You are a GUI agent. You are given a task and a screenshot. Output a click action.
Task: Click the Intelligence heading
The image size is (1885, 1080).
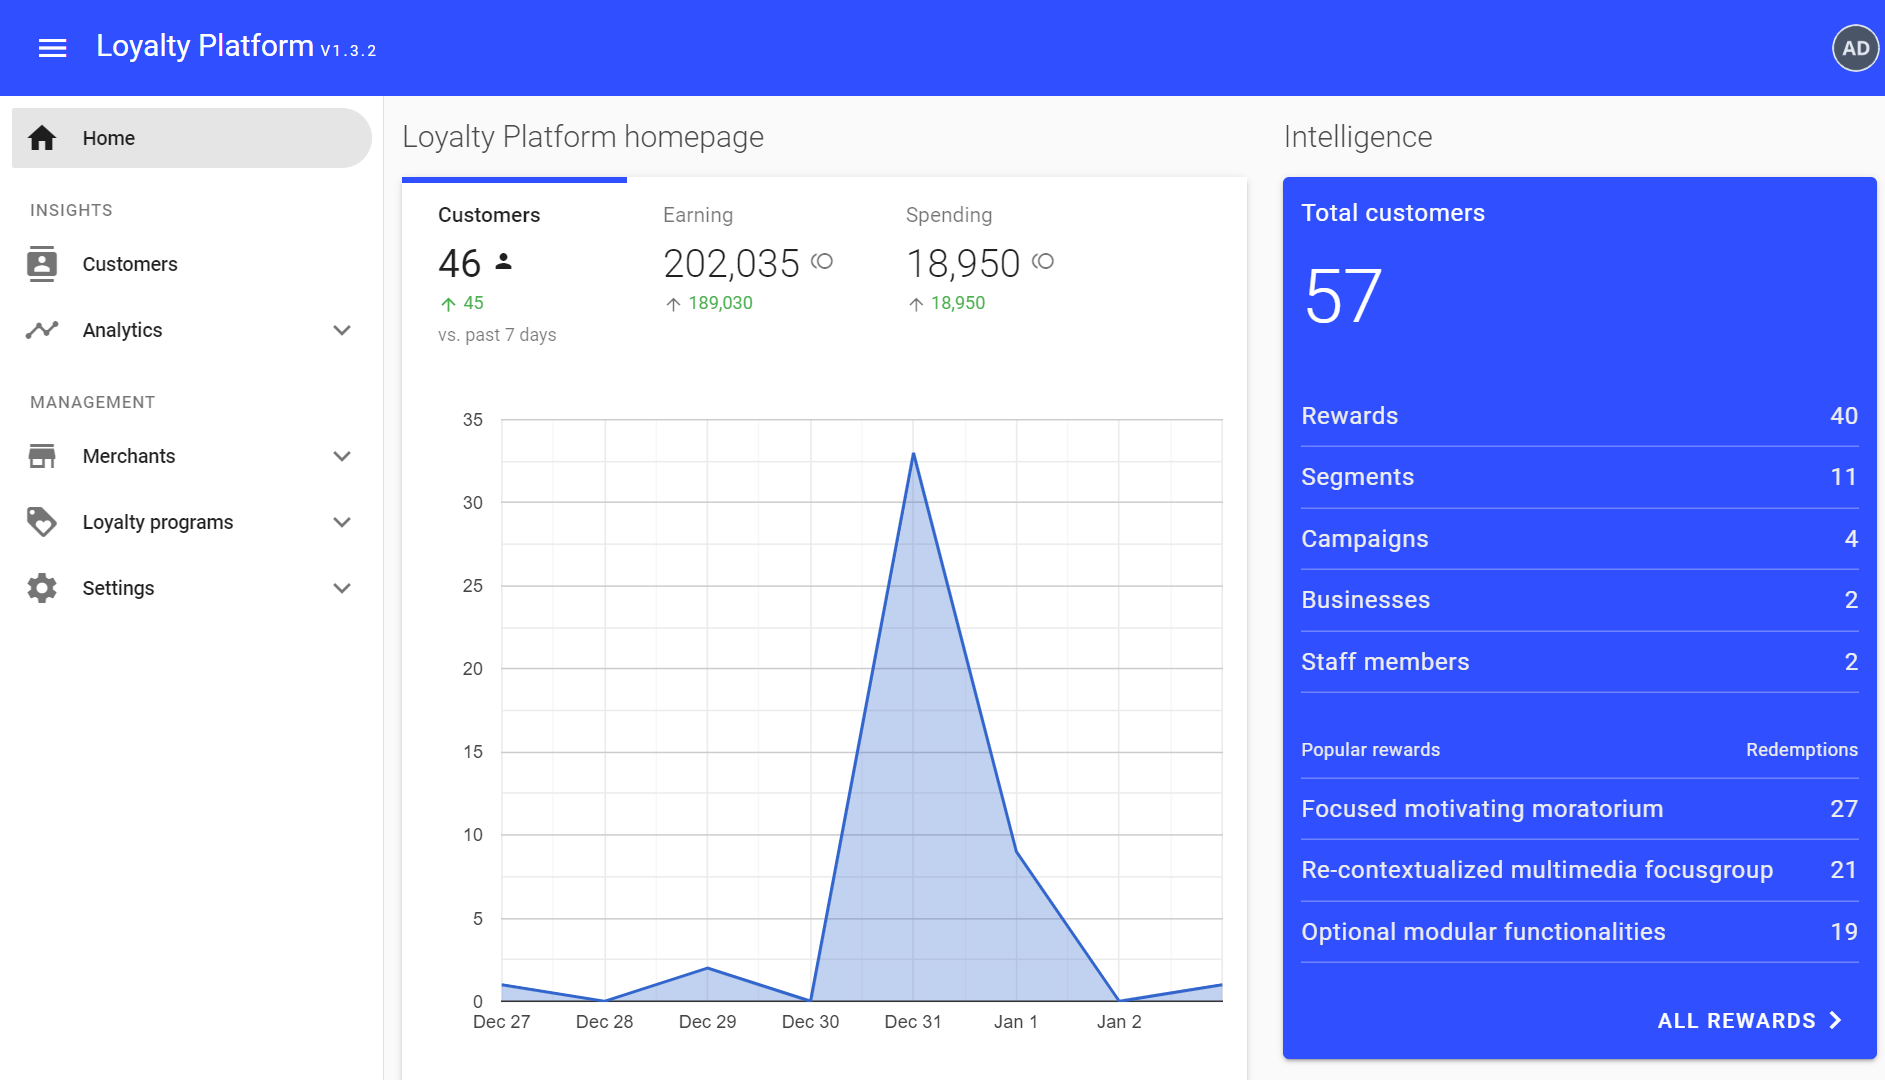tap(1358, 137)
